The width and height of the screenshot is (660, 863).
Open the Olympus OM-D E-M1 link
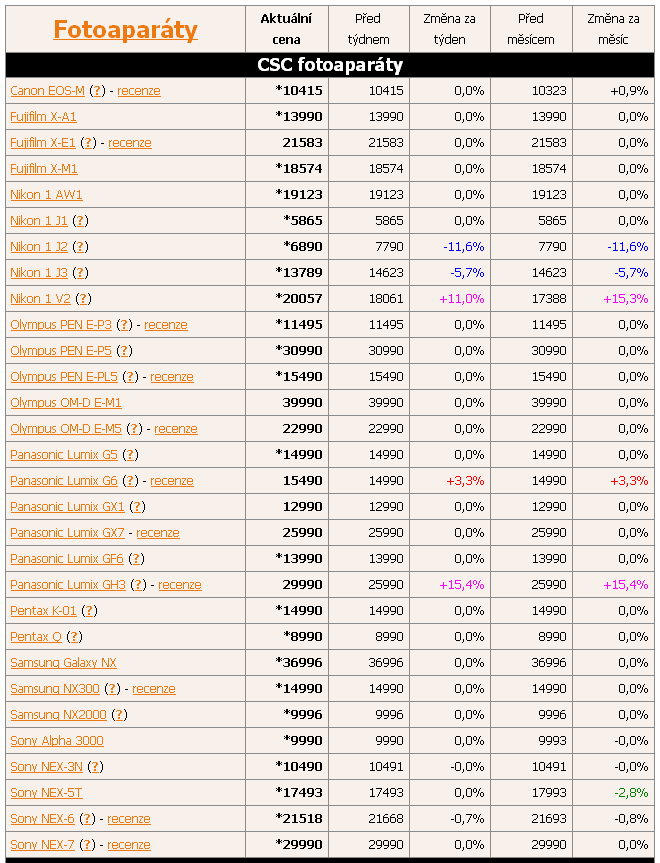66,403
